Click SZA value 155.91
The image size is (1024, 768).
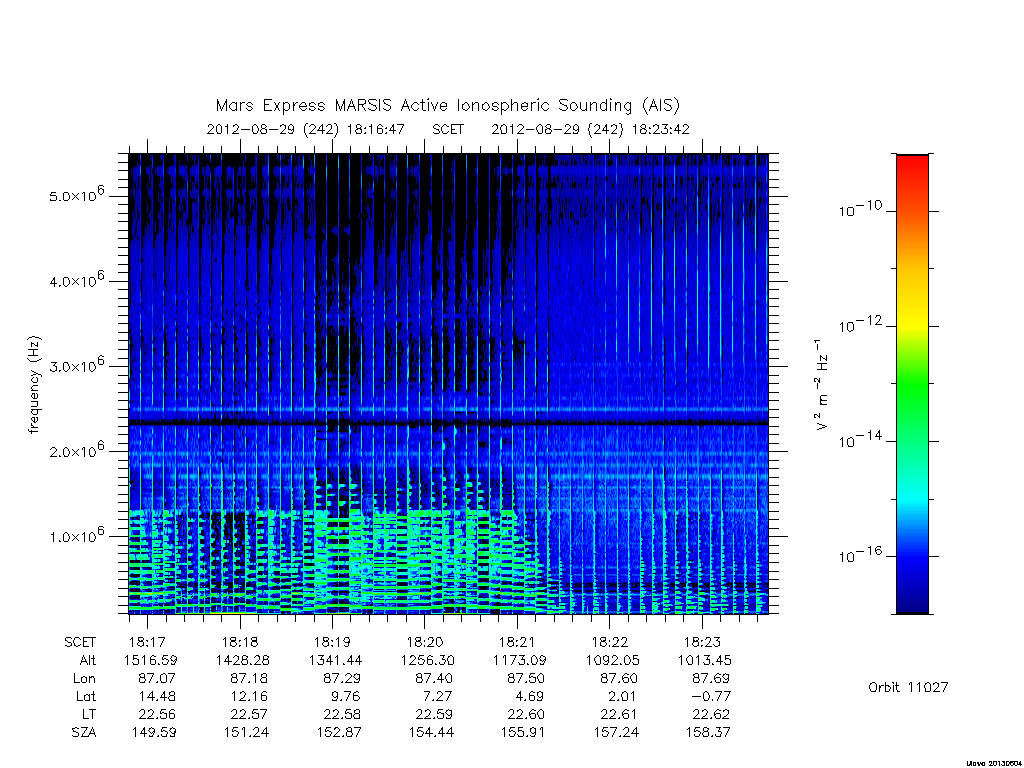pos(522,733)
